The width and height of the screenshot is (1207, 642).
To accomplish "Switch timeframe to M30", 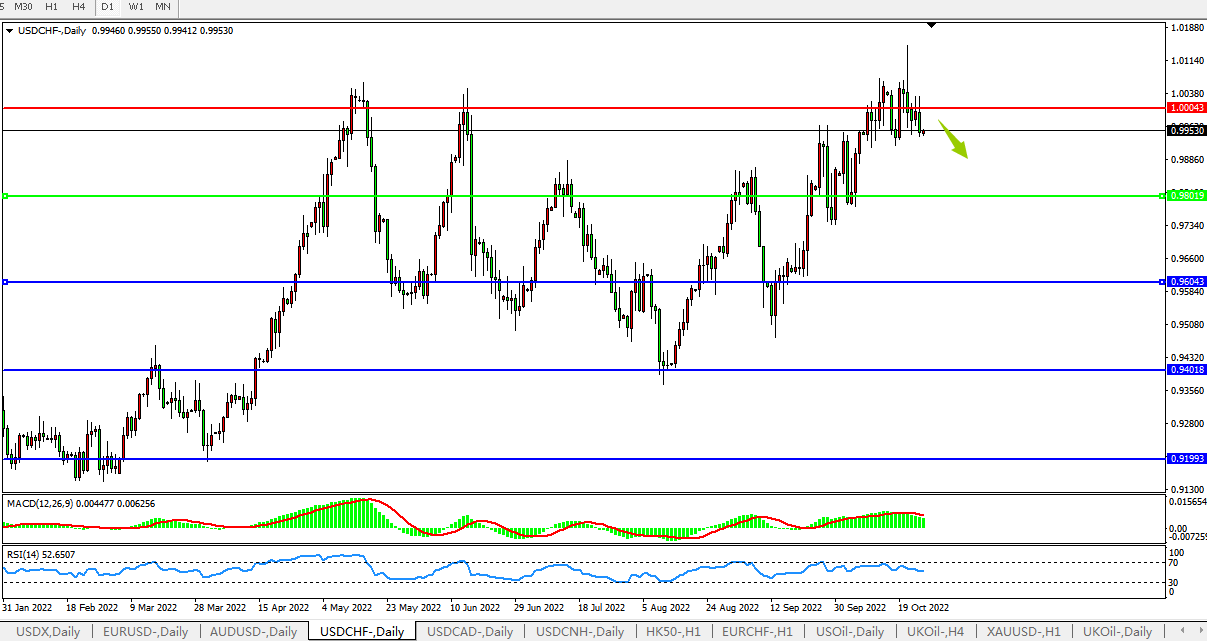I will point(23,7).
